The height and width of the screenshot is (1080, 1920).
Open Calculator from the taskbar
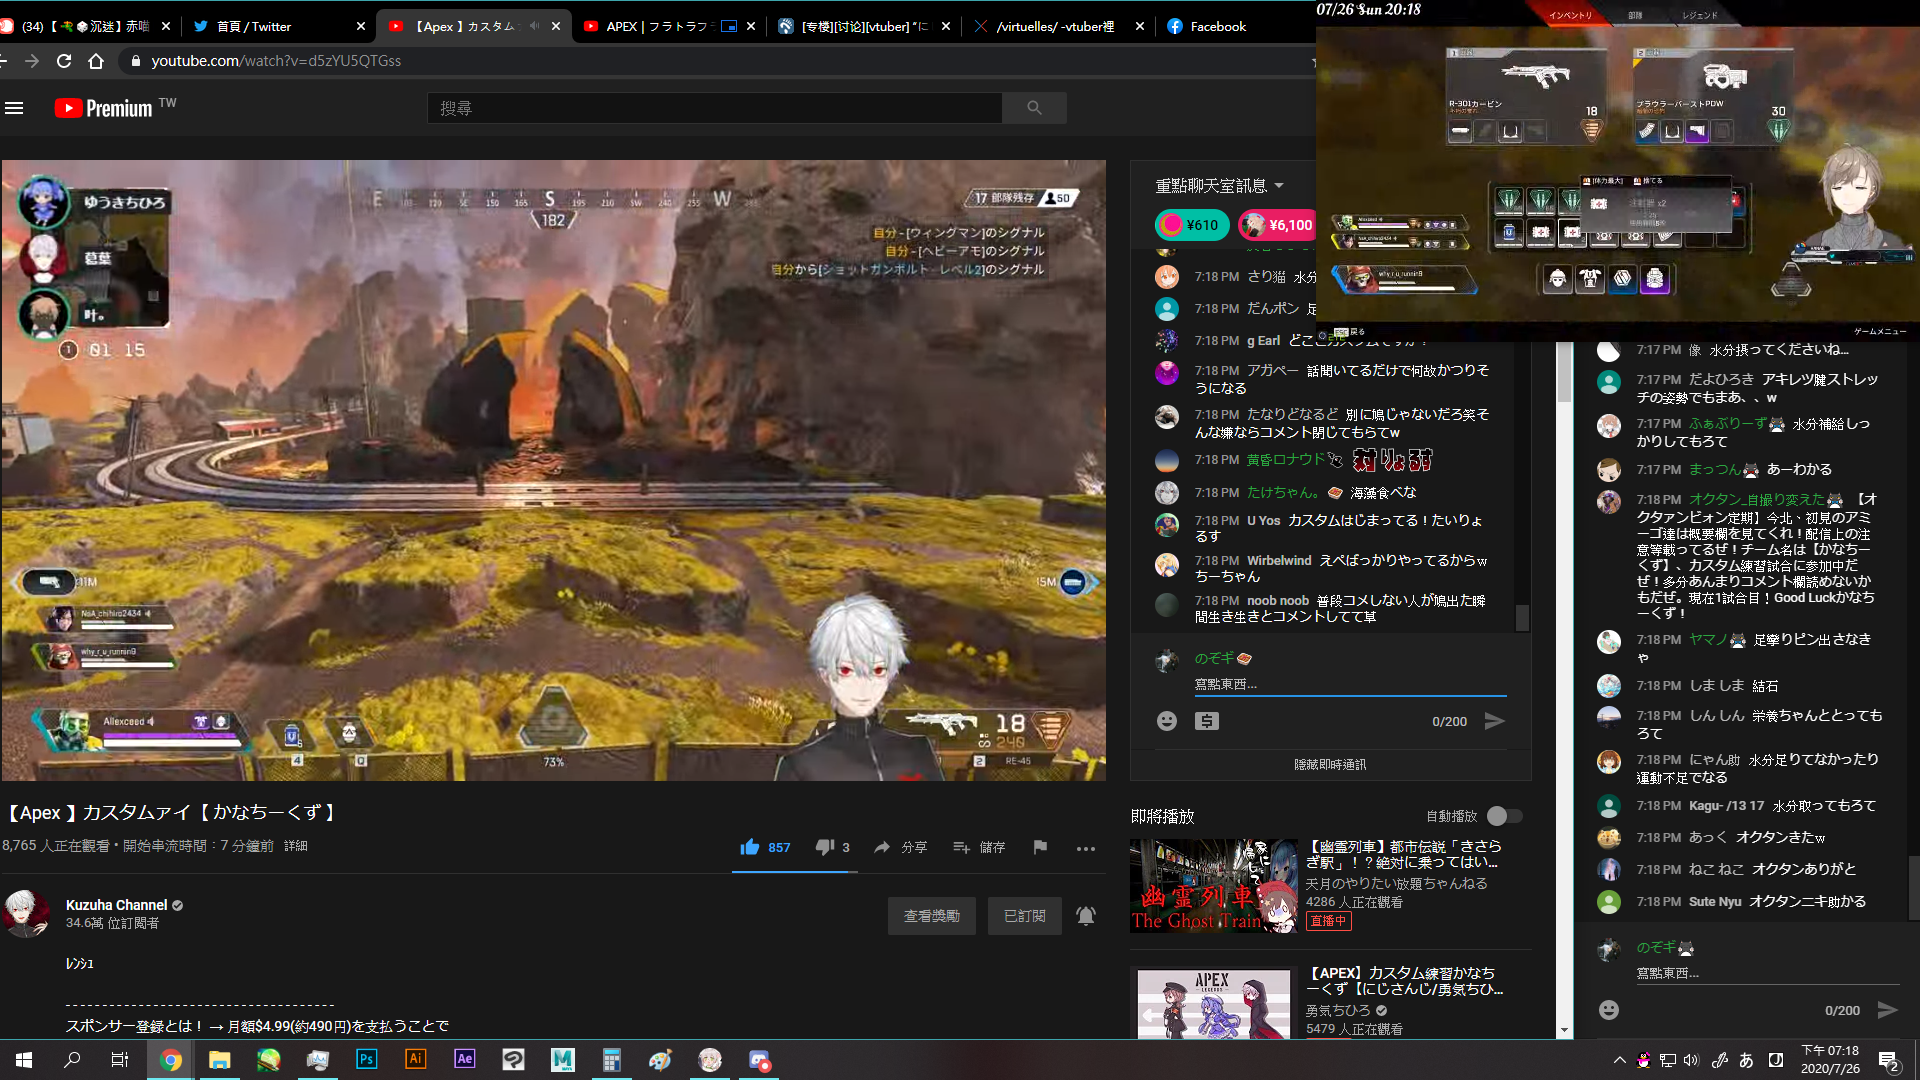point(612,1059)
